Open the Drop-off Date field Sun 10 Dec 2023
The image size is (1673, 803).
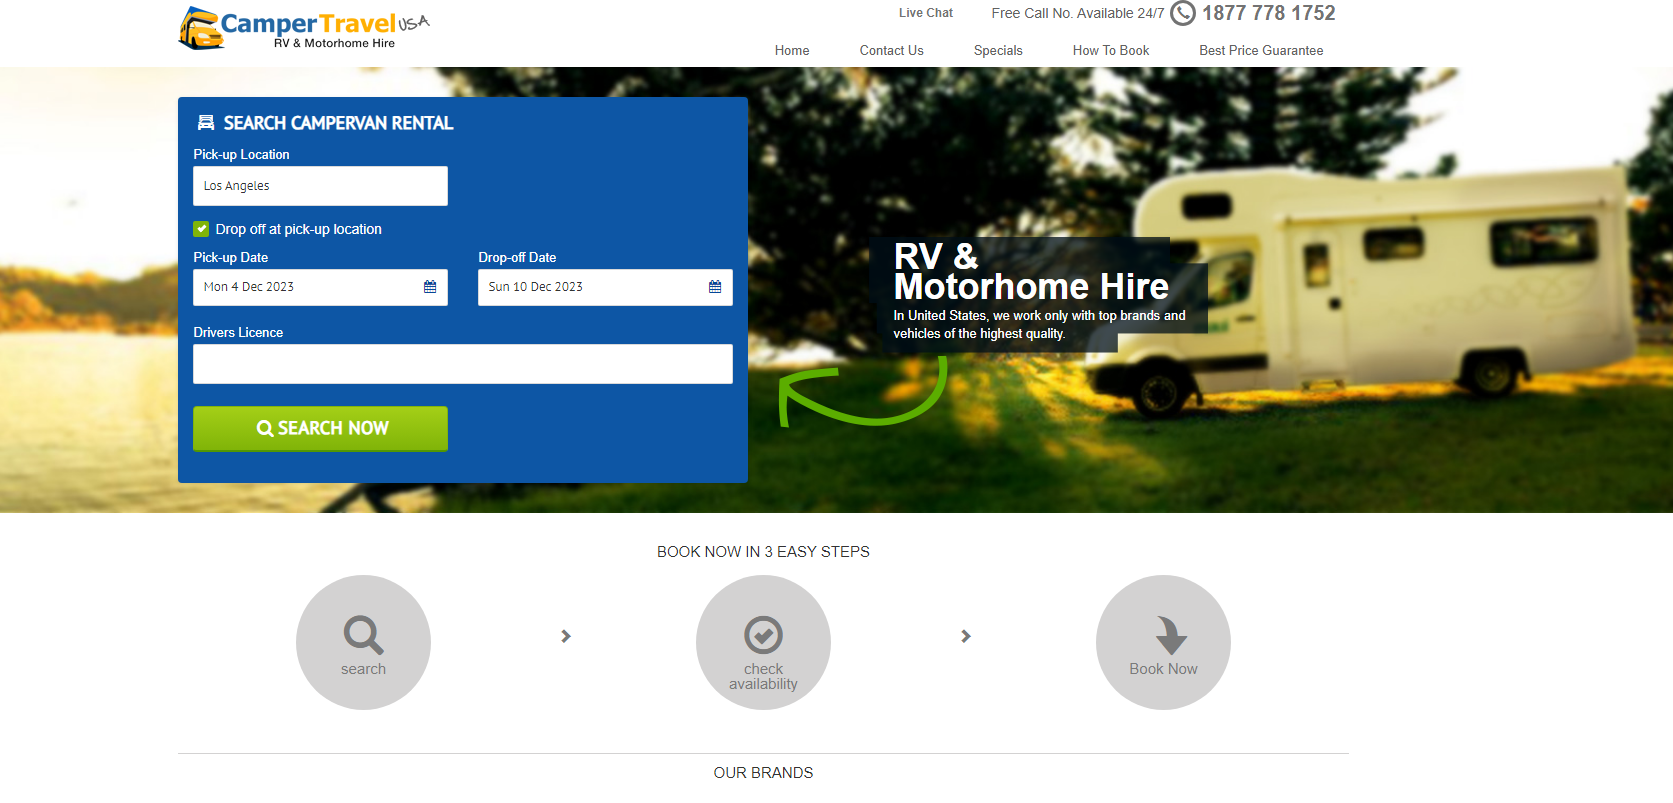pyautogui.click(x=605, y=287)
